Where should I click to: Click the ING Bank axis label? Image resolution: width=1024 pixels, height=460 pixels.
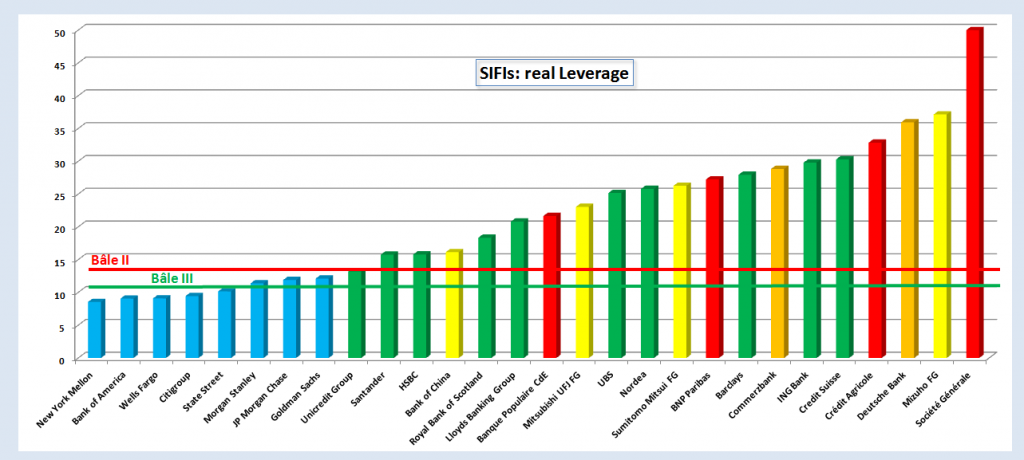[x=795, y=389]
